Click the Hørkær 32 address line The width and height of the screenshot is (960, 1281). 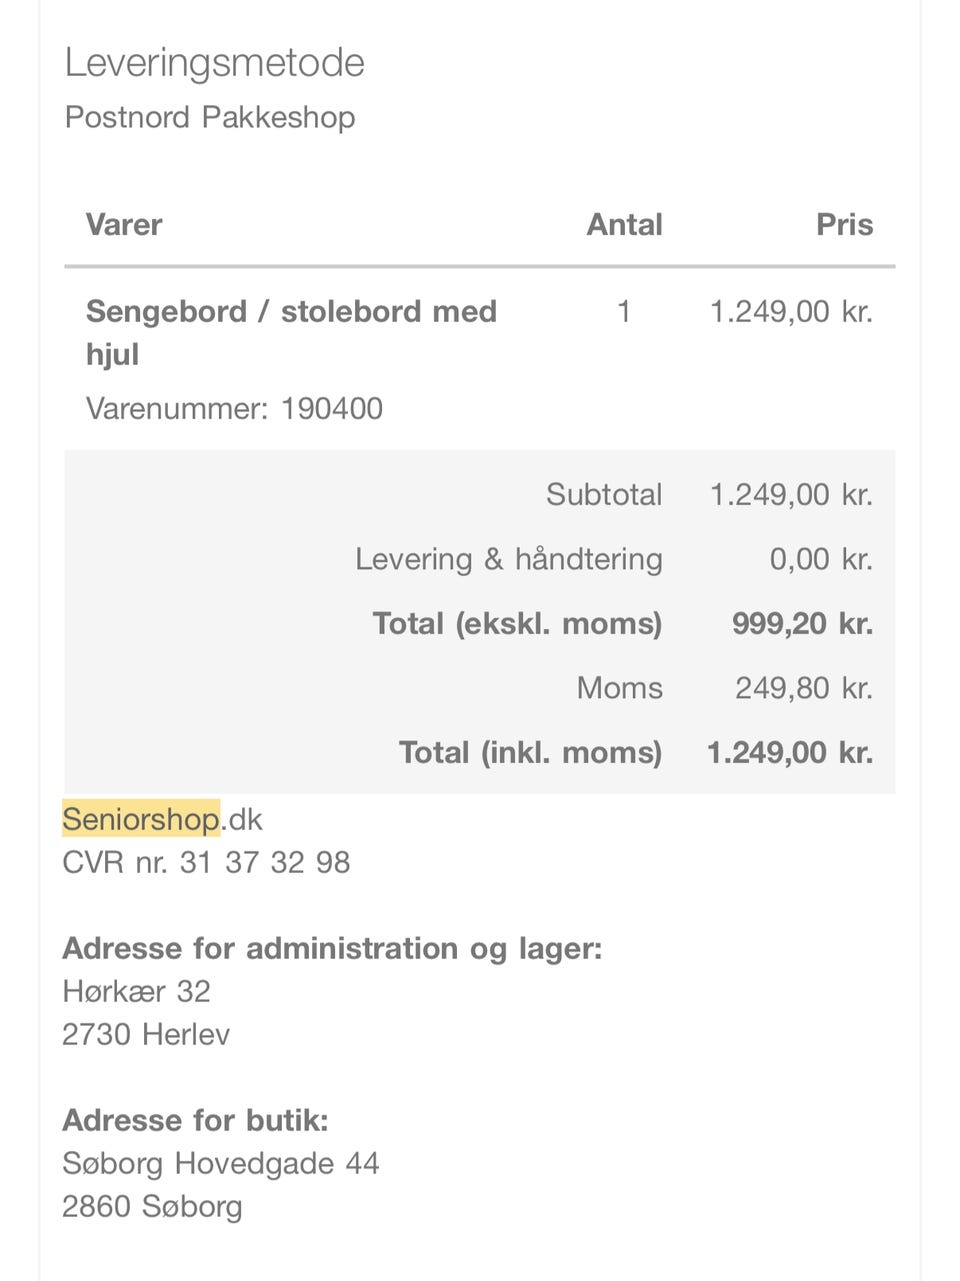point(136,991)
